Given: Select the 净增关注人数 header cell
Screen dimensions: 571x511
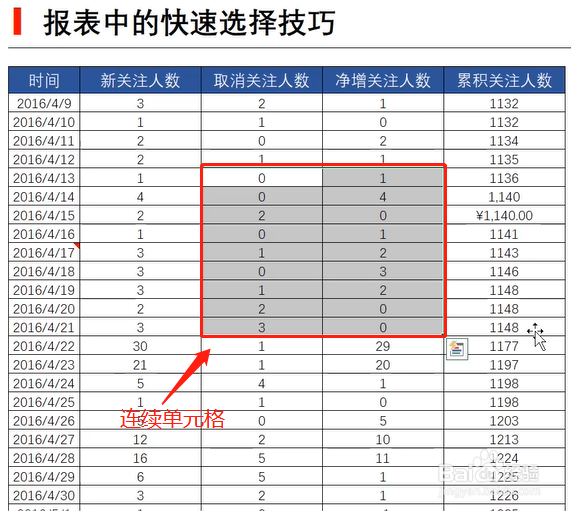Looking at the screenshot, I should (383, 80).
